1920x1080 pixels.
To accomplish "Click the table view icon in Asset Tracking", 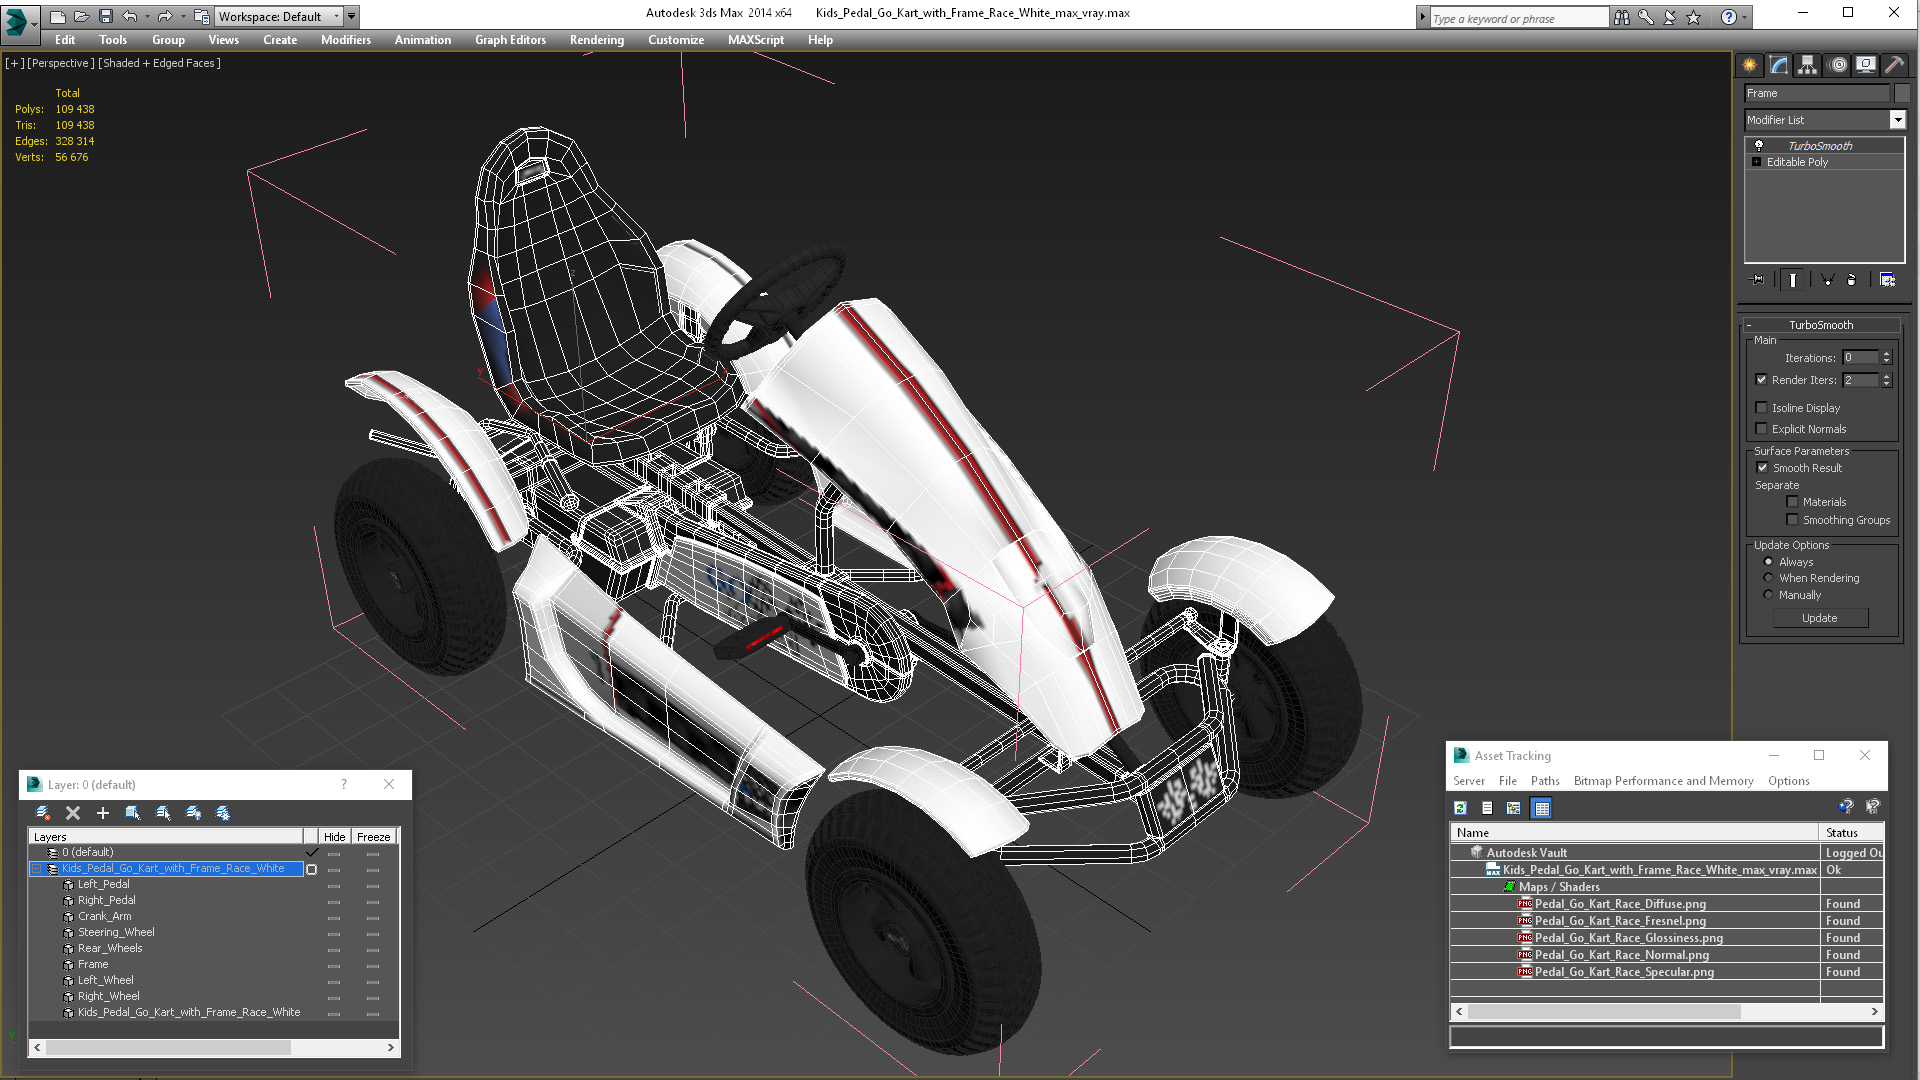I will click(x=1542, y=808).
